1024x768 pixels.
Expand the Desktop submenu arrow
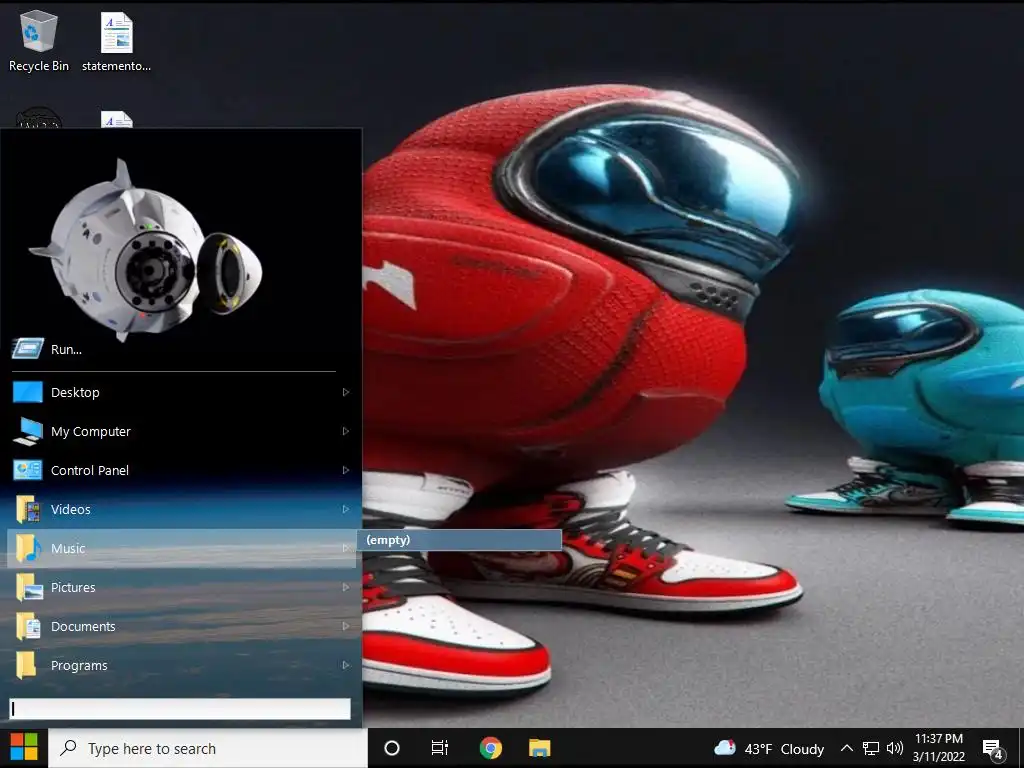pyautogui.click(x=345, y=392)
